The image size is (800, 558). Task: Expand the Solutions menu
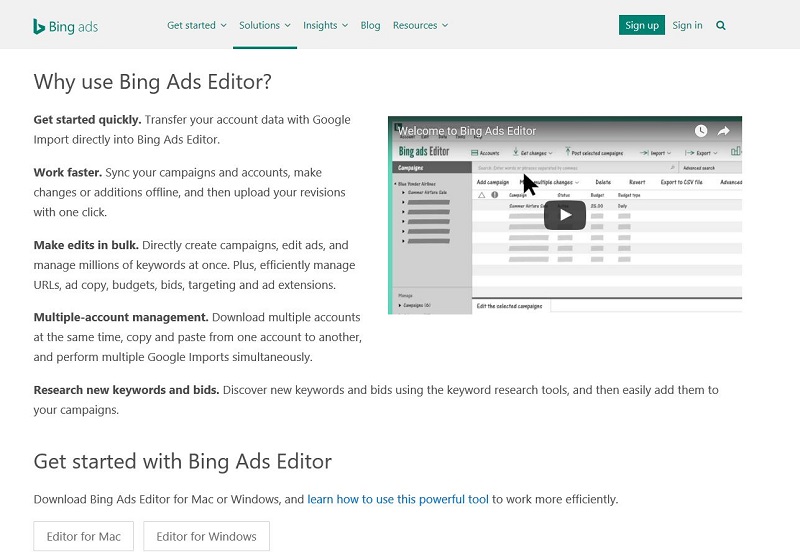(265, 26)
